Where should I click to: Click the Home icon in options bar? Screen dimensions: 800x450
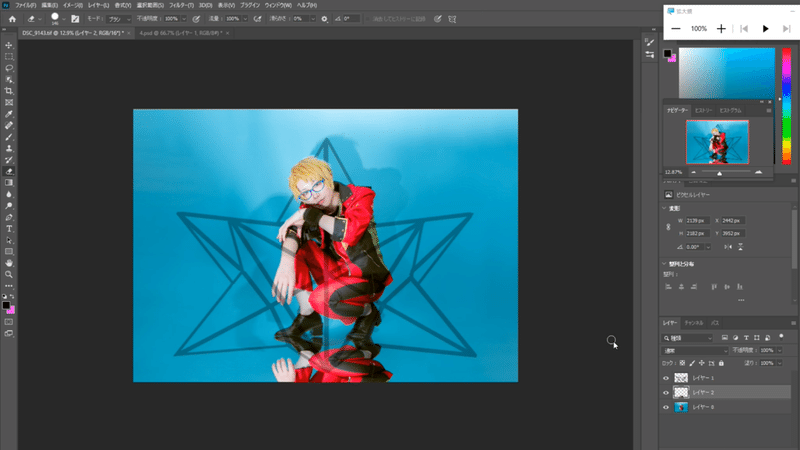click(12, 19)
